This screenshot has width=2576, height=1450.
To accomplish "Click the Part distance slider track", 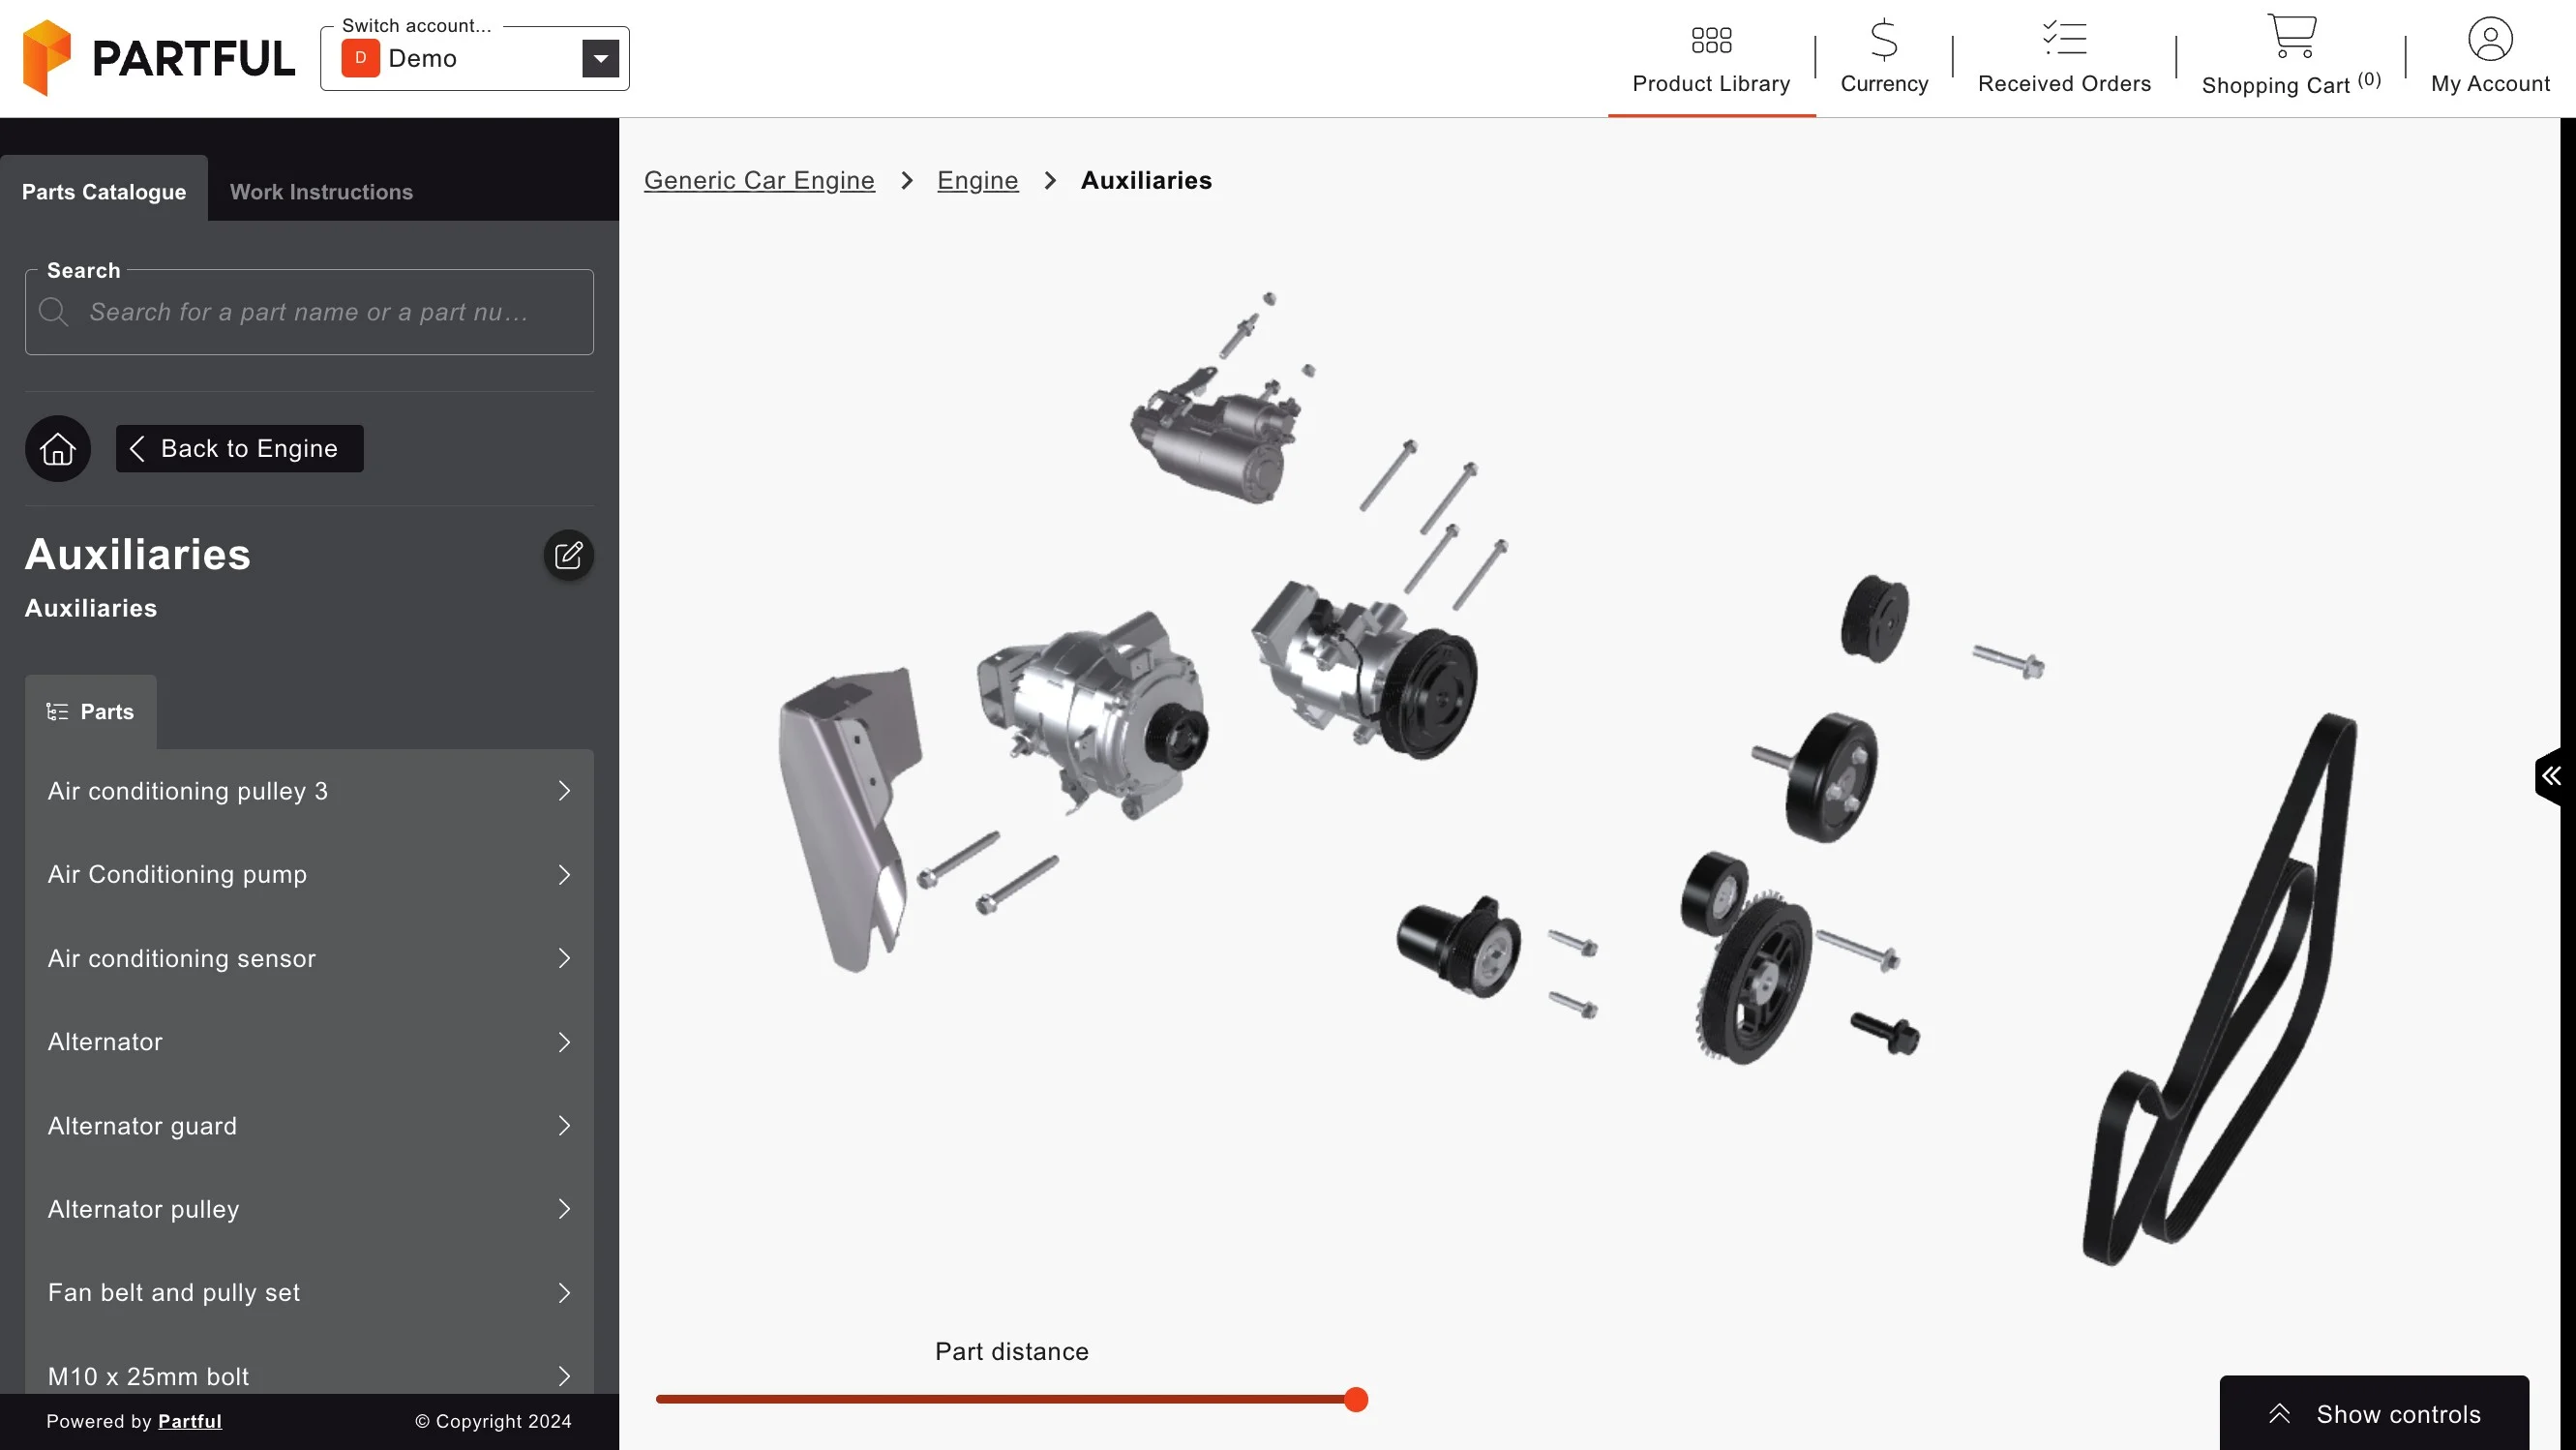I will coord(1005,1399).
